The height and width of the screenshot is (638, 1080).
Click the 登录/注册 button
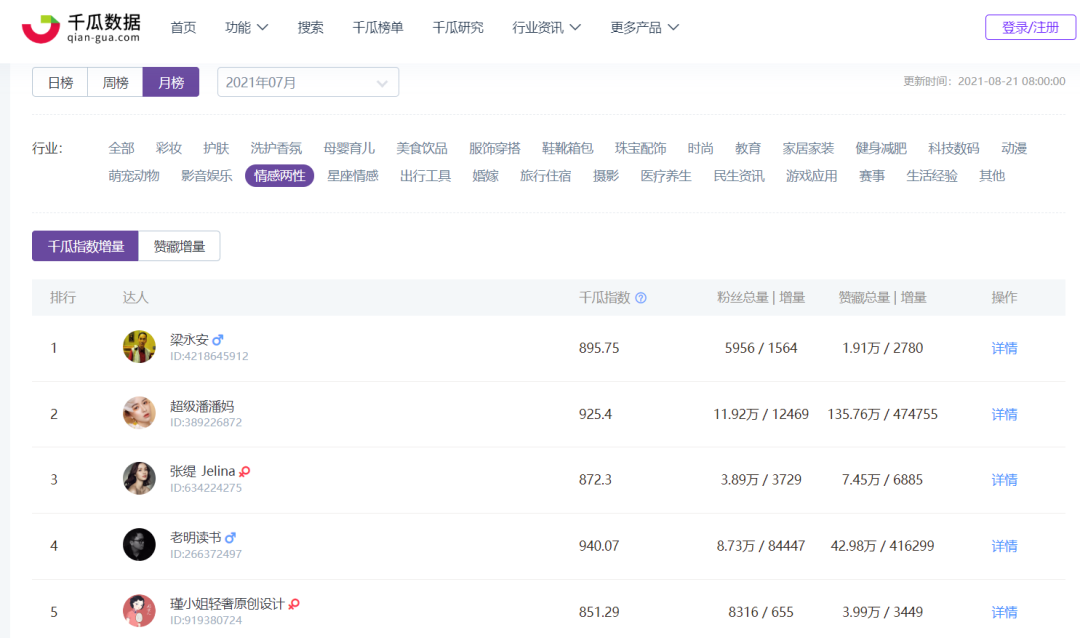[1030, 28]
